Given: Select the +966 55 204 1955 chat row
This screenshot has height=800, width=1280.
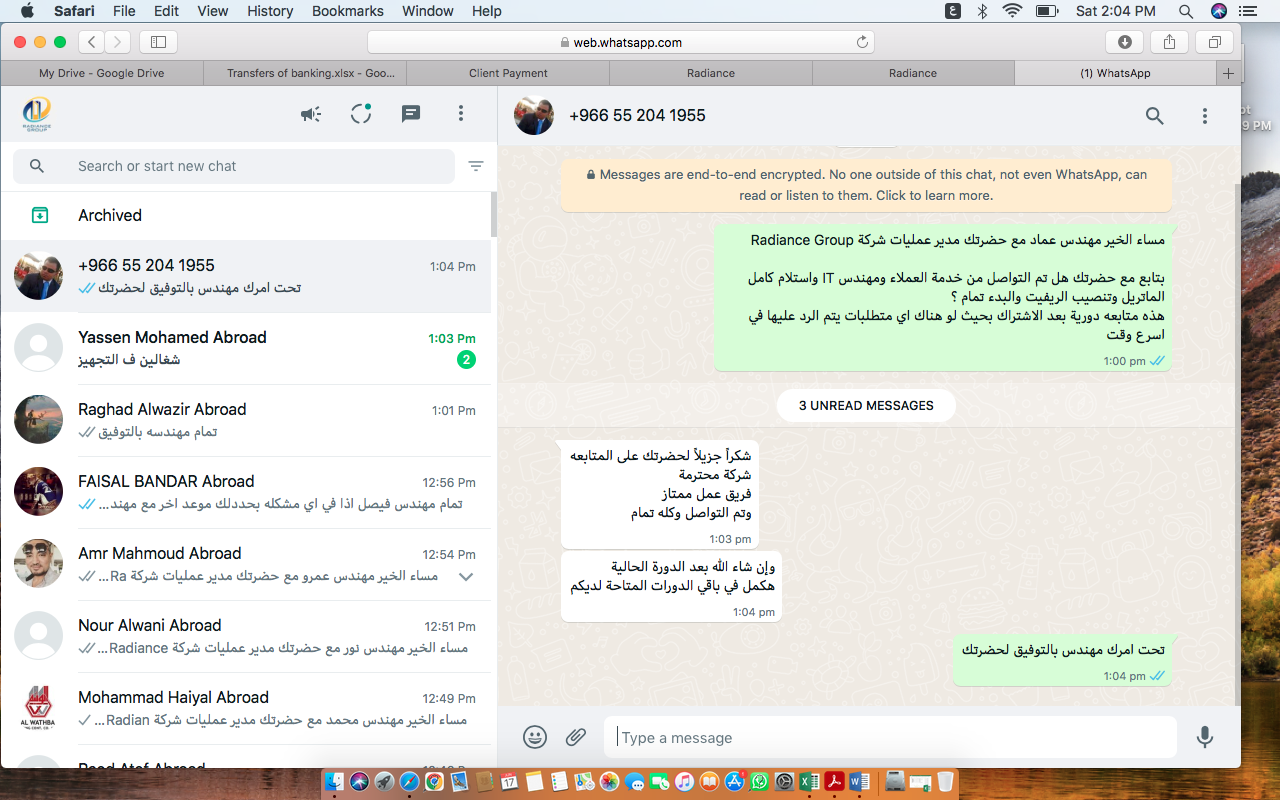Looking at the screenshot, I should coord(245,276).
